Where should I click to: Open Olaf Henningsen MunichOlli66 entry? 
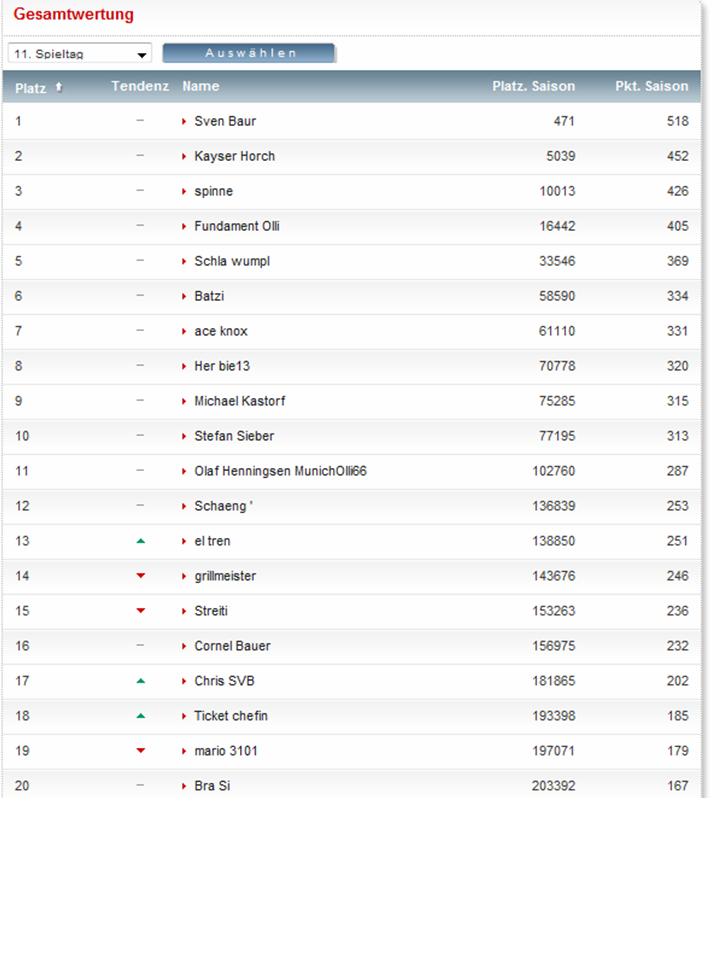[x=280, y=471]
